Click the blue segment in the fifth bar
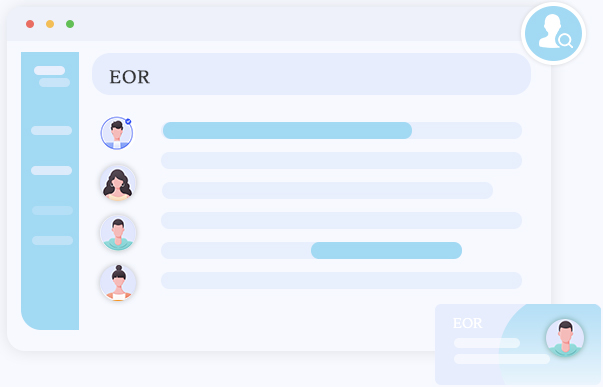 (x=386, y=250)
